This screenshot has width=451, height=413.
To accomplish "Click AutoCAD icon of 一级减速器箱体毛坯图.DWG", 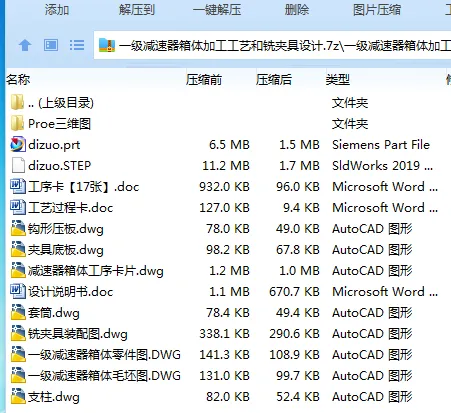I will 18,376.
